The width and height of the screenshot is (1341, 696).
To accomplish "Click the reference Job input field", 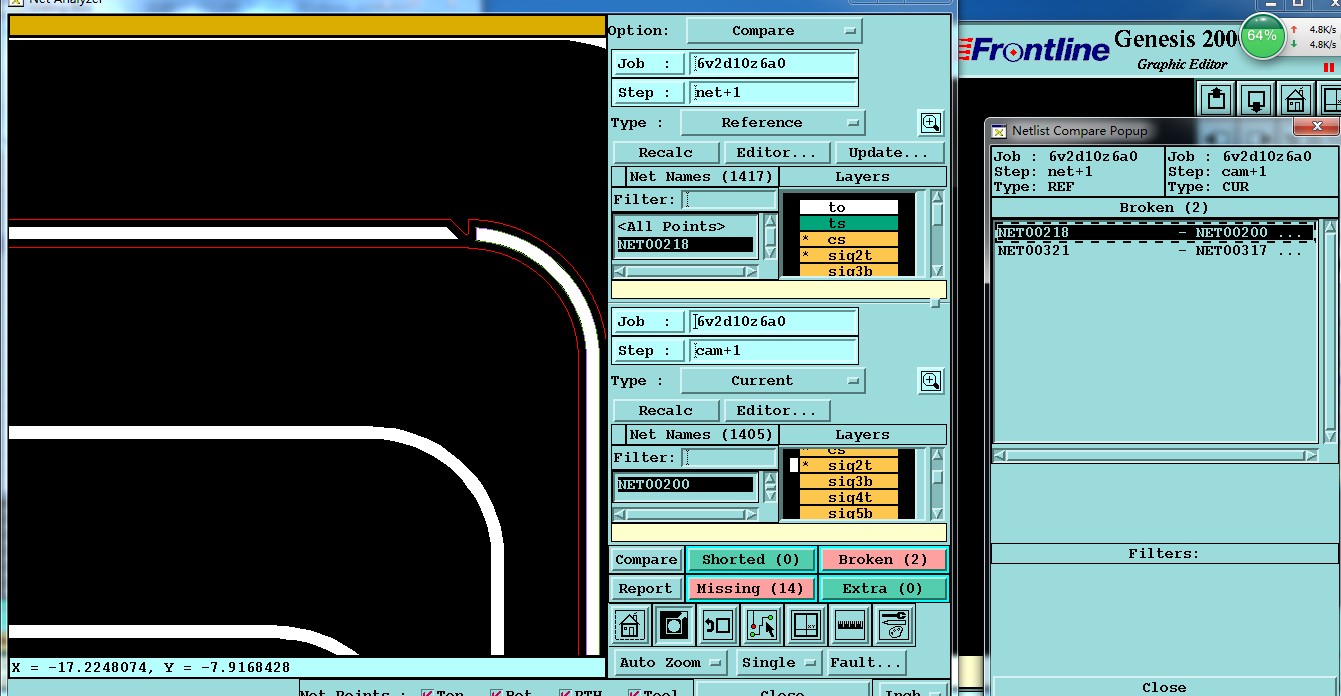I will 773,64.
